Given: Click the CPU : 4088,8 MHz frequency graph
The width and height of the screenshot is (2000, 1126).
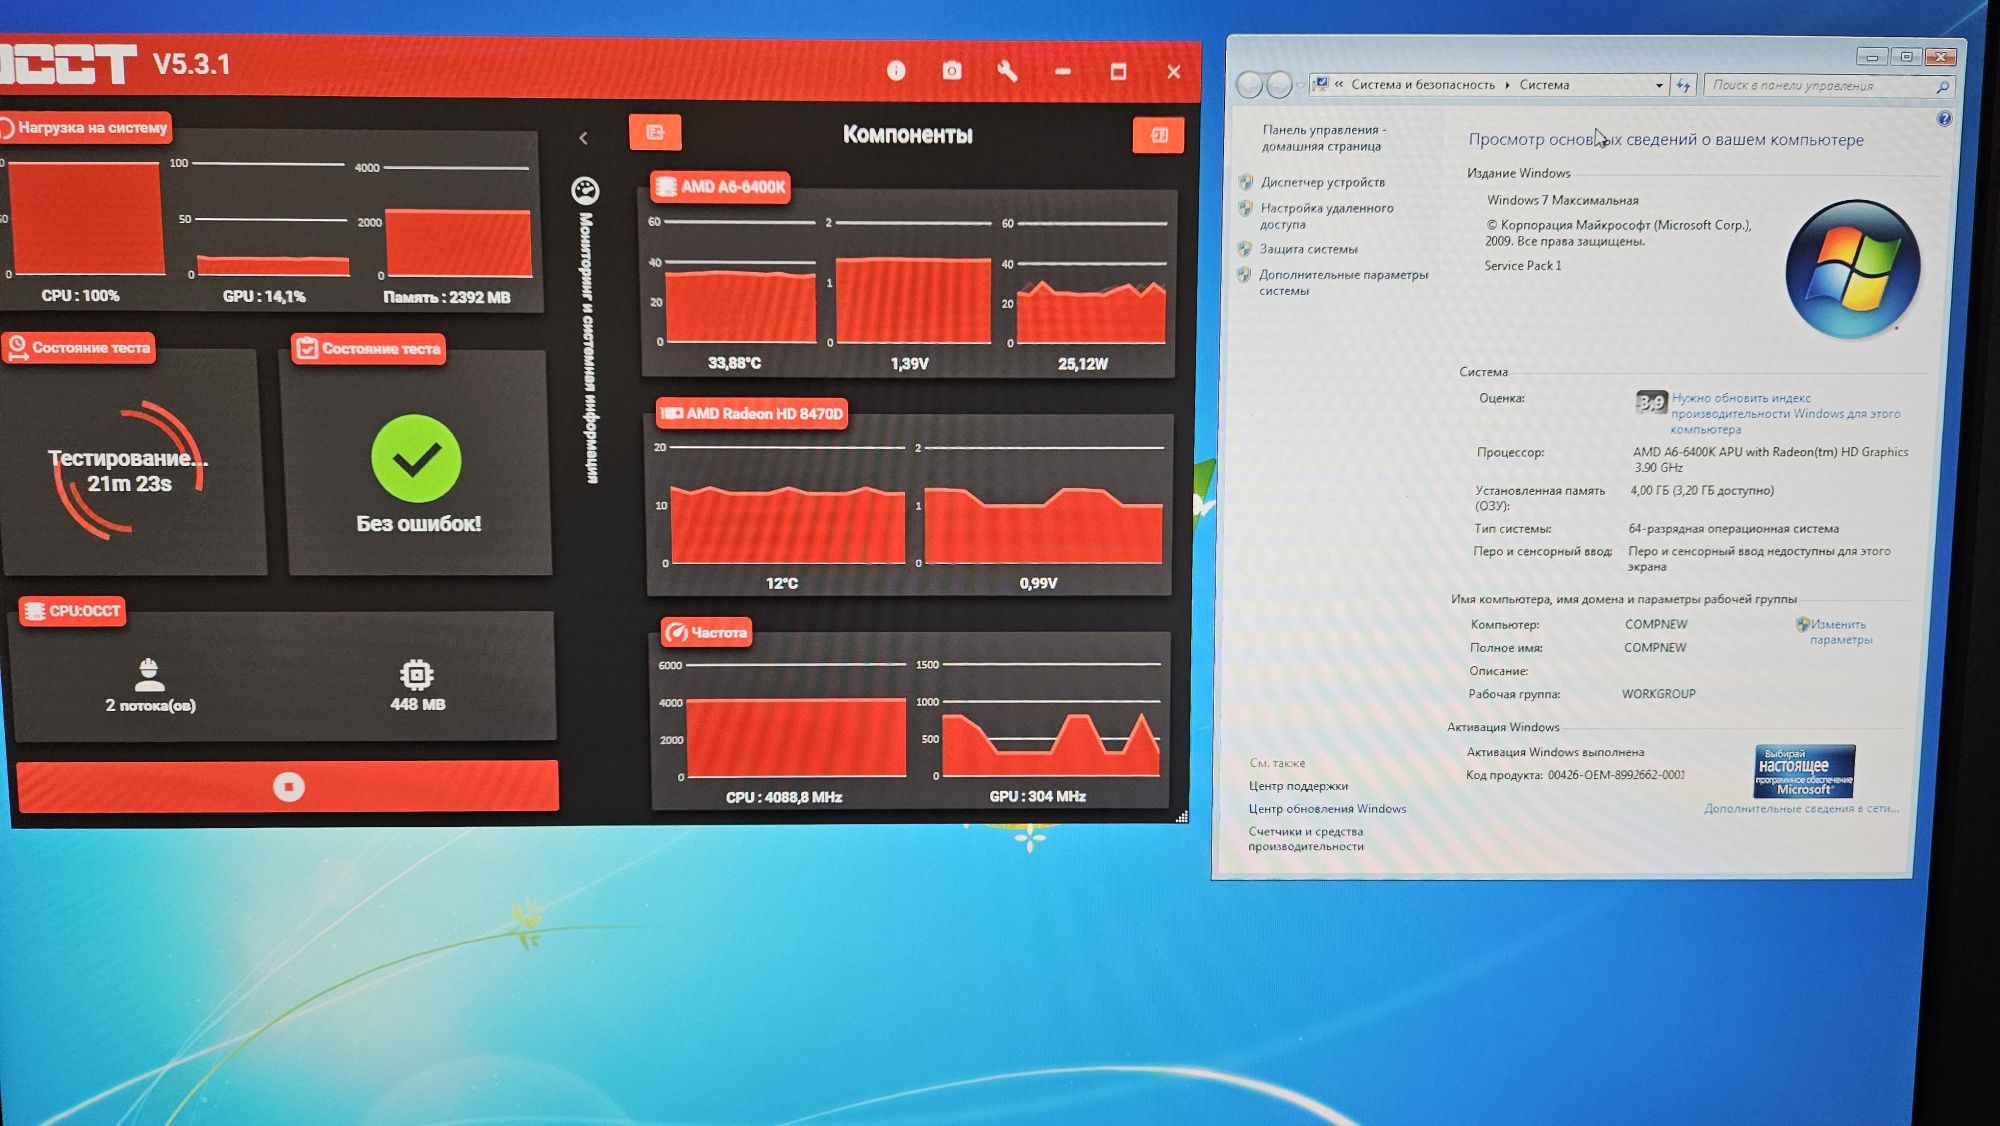Looking at the screenshot, I should tap(796, 720).
